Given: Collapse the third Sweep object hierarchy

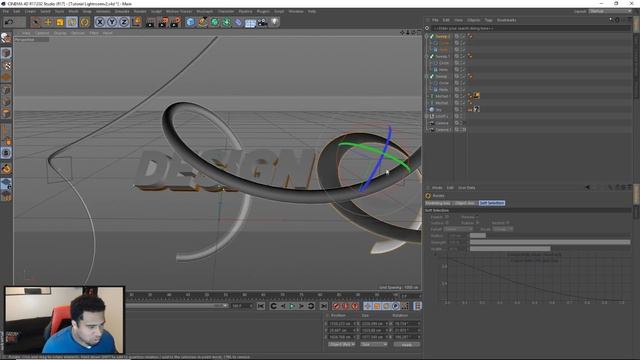Looking at the screenshot, I should coord(427,76).
